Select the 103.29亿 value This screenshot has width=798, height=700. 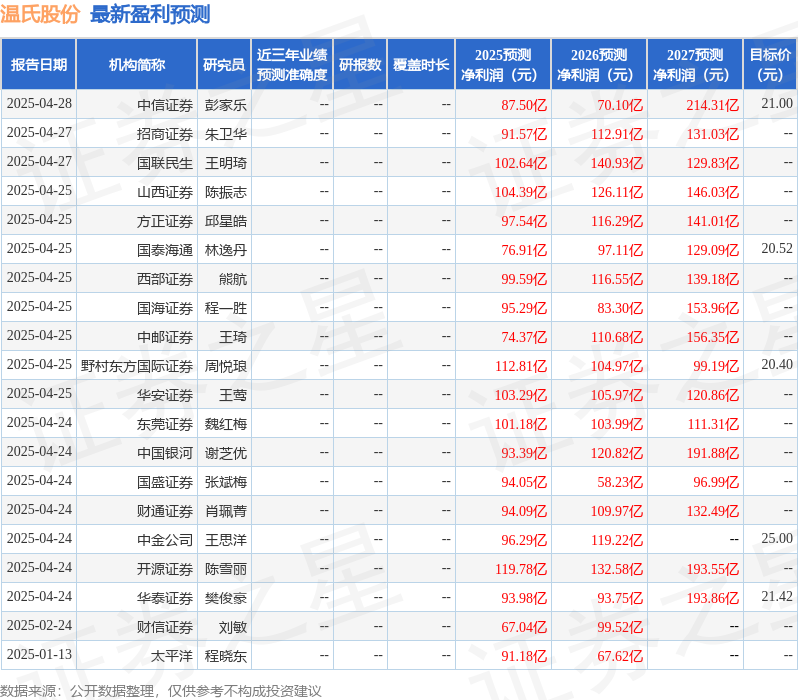(521, 395)
